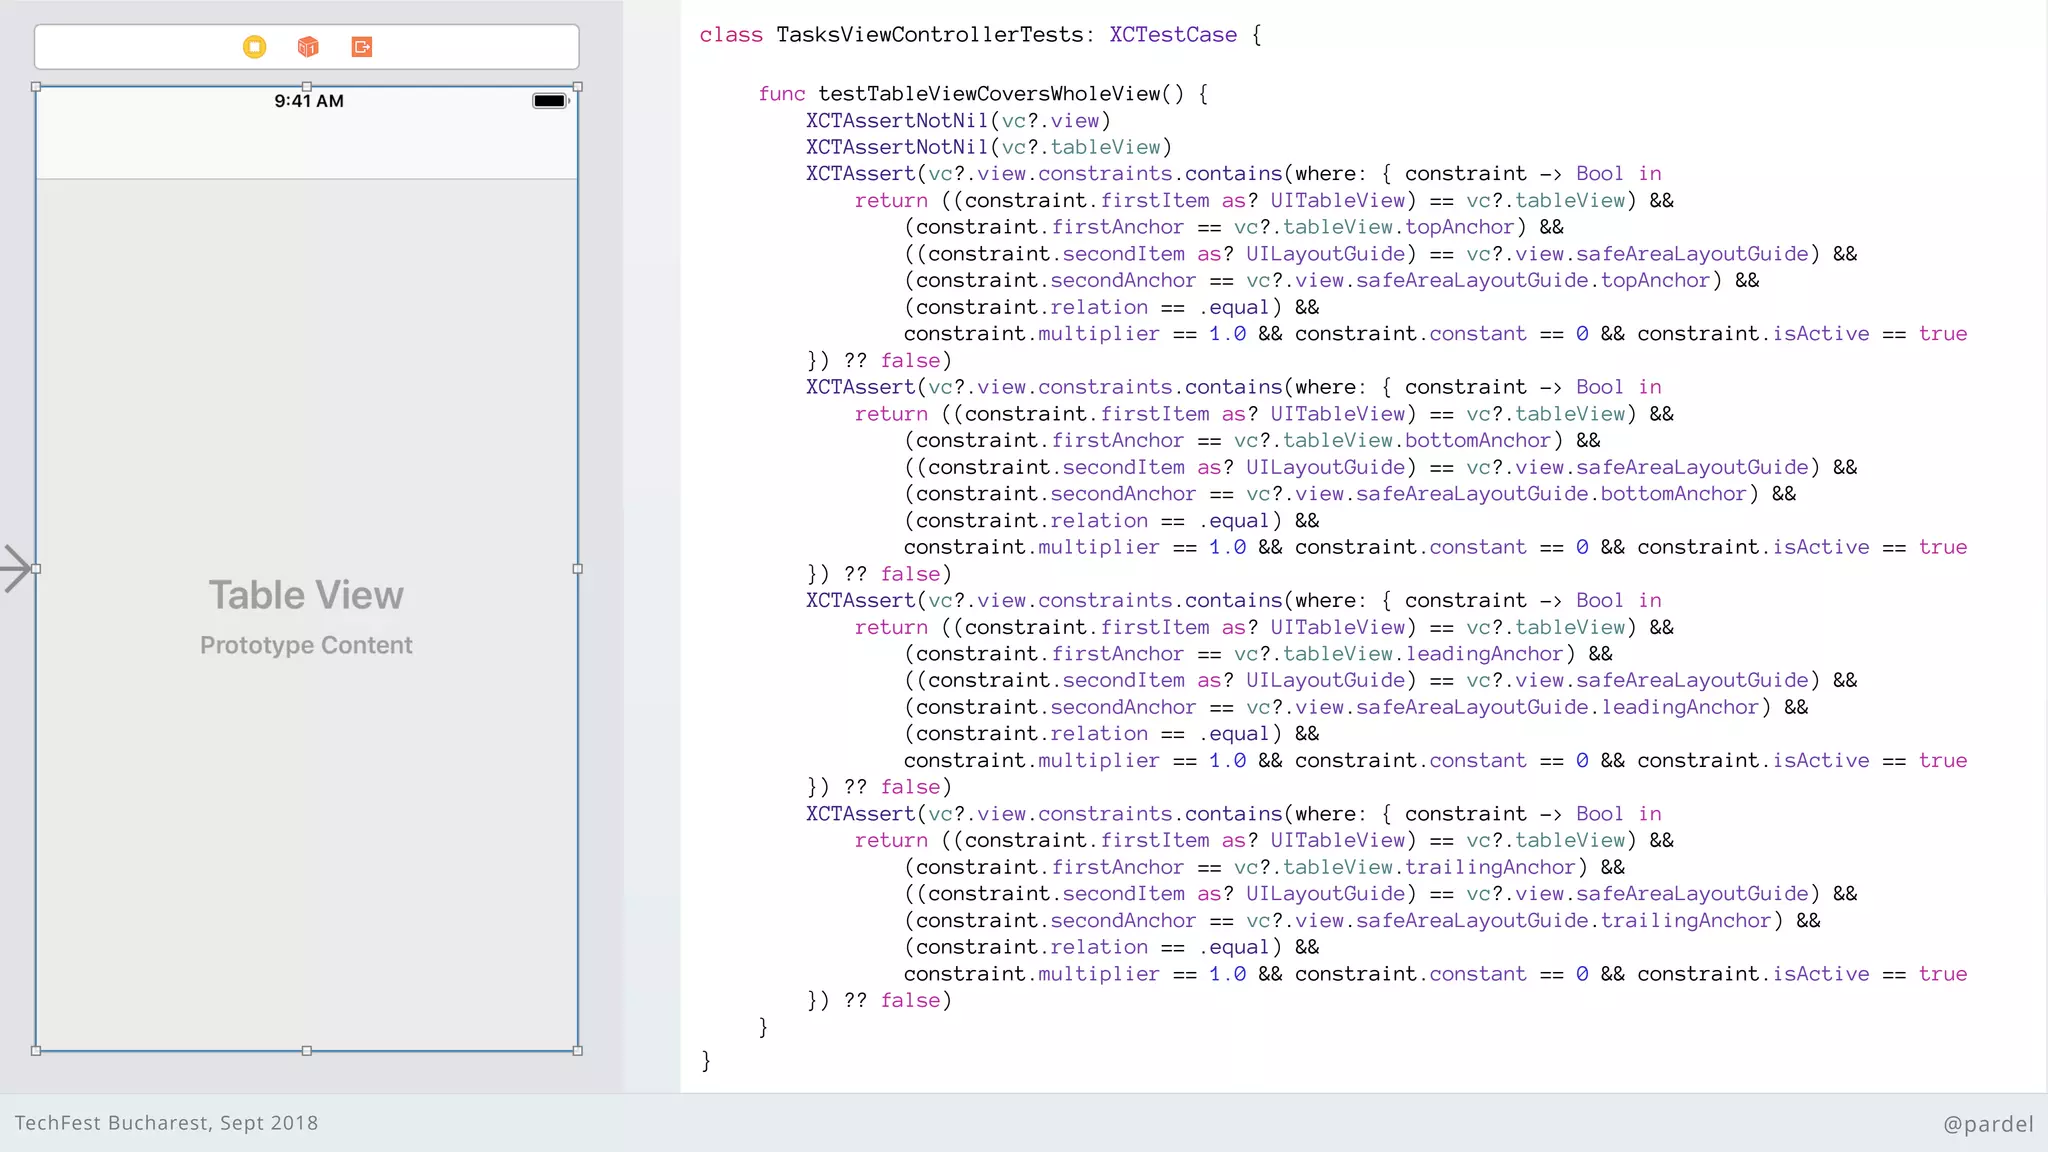The image size is (2048, 1152).
Task: Click the top-right resize handle of the table view
Action: [577, 87]
